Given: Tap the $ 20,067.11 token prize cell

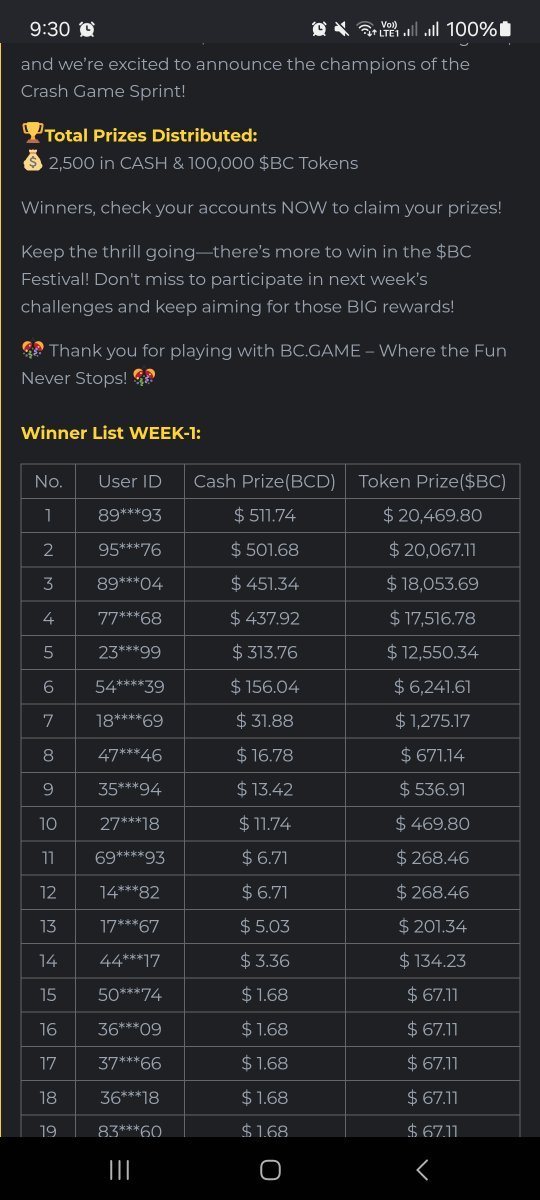Looking at the screenshot, I should click(432, 550).
